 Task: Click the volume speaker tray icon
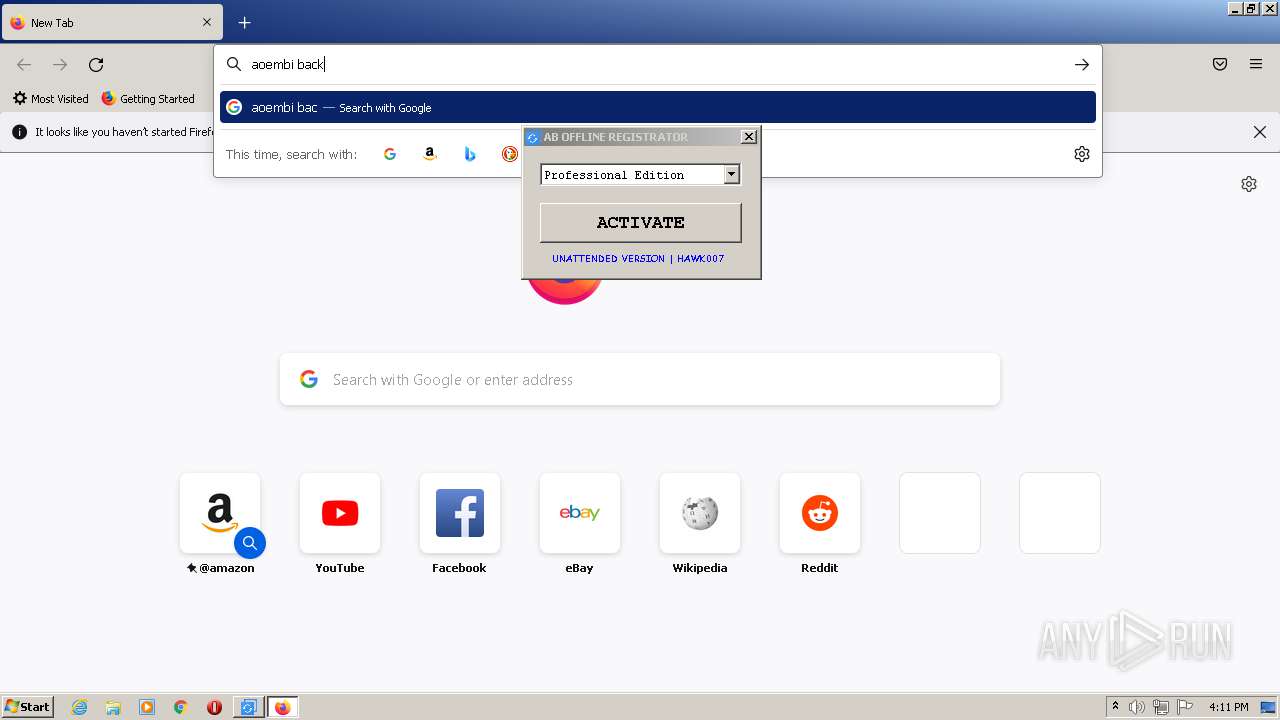1137,707
